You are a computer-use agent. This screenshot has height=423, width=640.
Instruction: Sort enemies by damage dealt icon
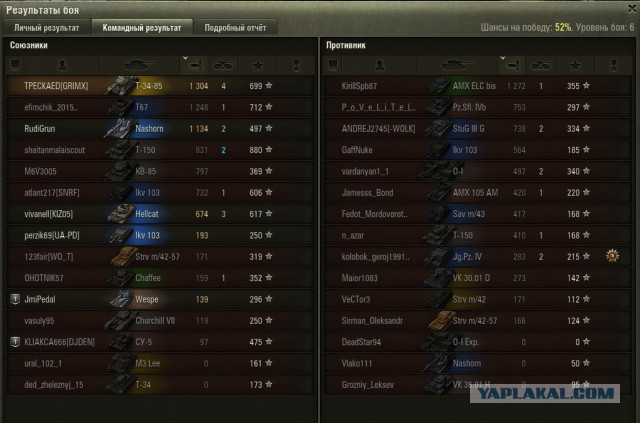pos(512,65)
